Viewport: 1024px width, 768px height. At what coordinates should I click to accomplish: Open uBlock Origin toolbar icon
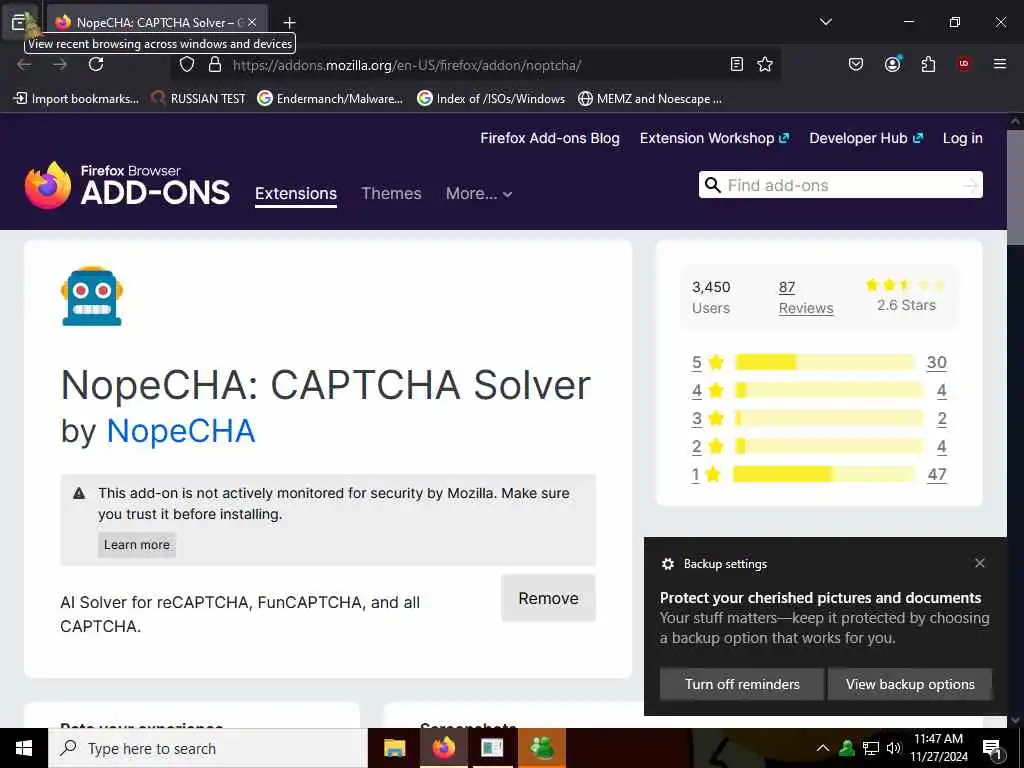(x=964, y=64)
